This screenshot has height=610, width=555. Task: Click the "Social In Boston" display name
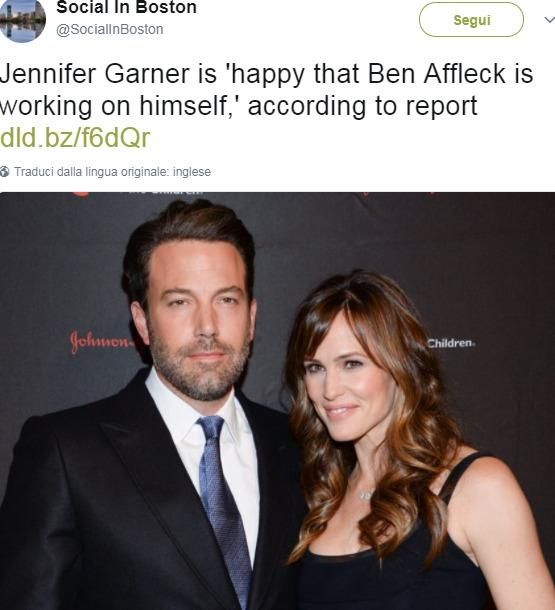click(126, 7)
